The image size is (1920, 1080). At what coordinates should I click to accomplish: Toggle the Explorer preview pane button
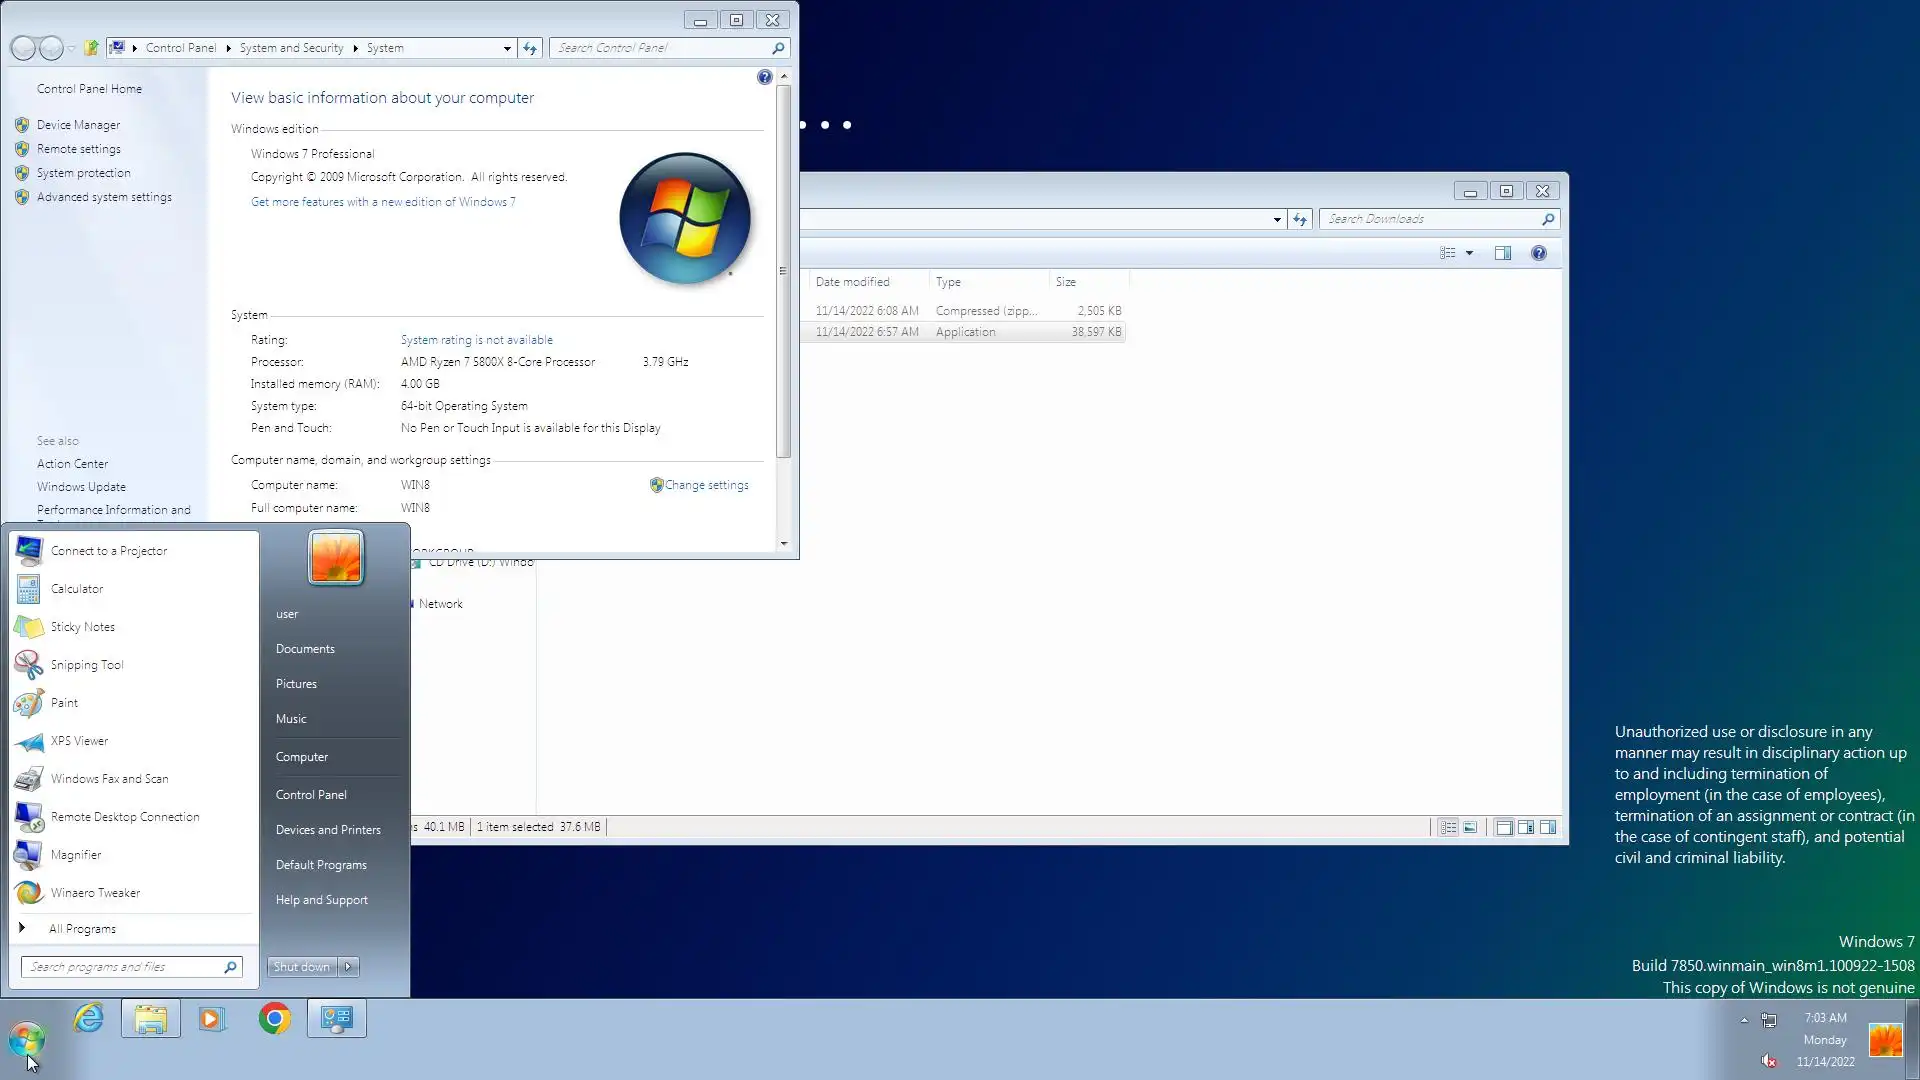[x=1502, y=253]
